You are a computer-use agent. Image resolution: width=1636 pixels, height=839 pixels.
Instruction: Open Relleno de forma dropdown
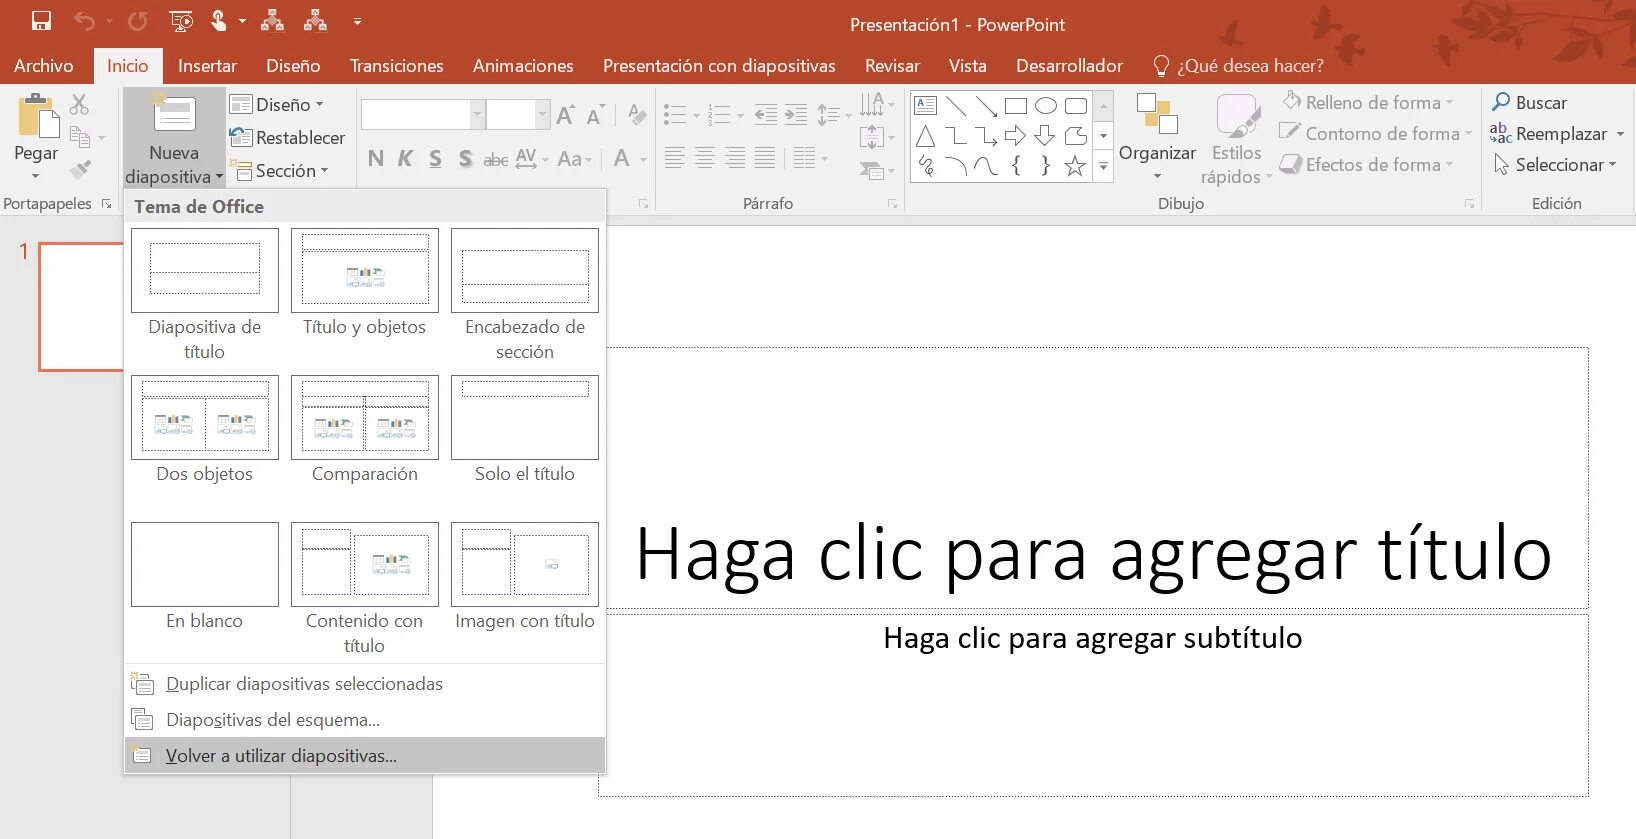coord(1367,102)
